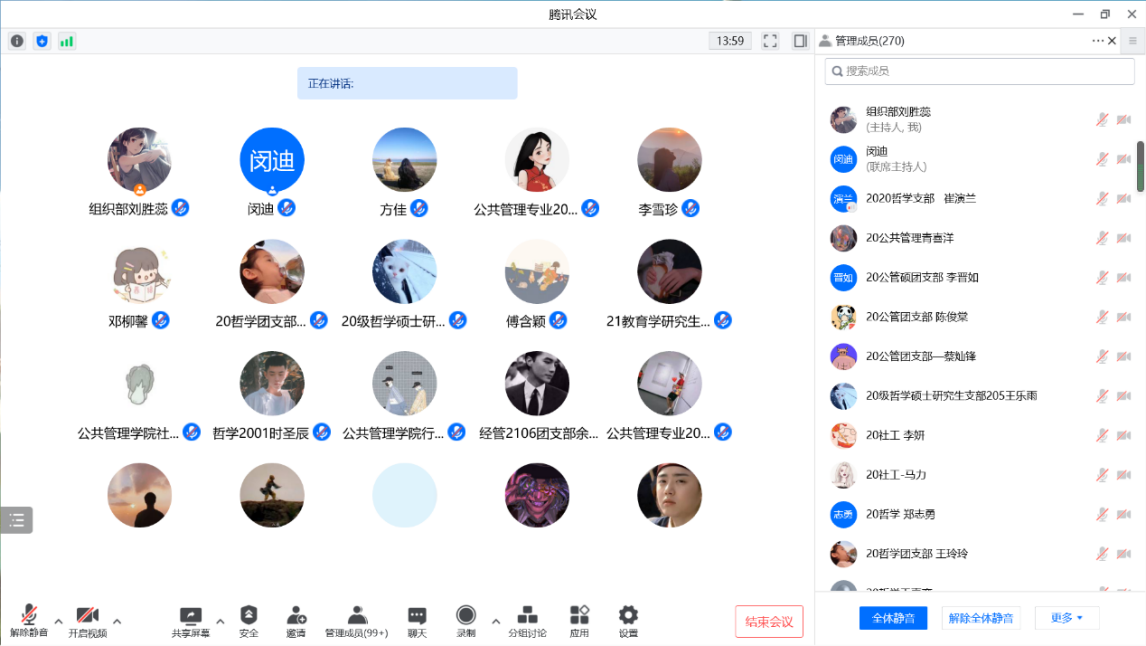Open 设置 settings gear
1146x646 pixels.
coord(628,620)
